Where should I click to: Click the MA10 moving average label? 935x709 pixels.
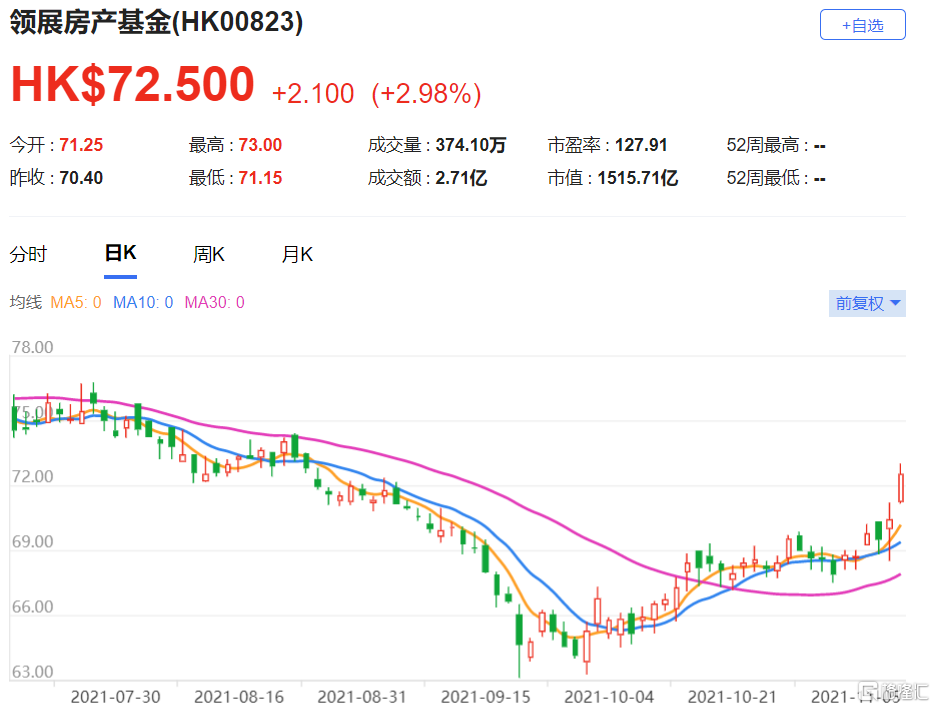coord(143,302)
